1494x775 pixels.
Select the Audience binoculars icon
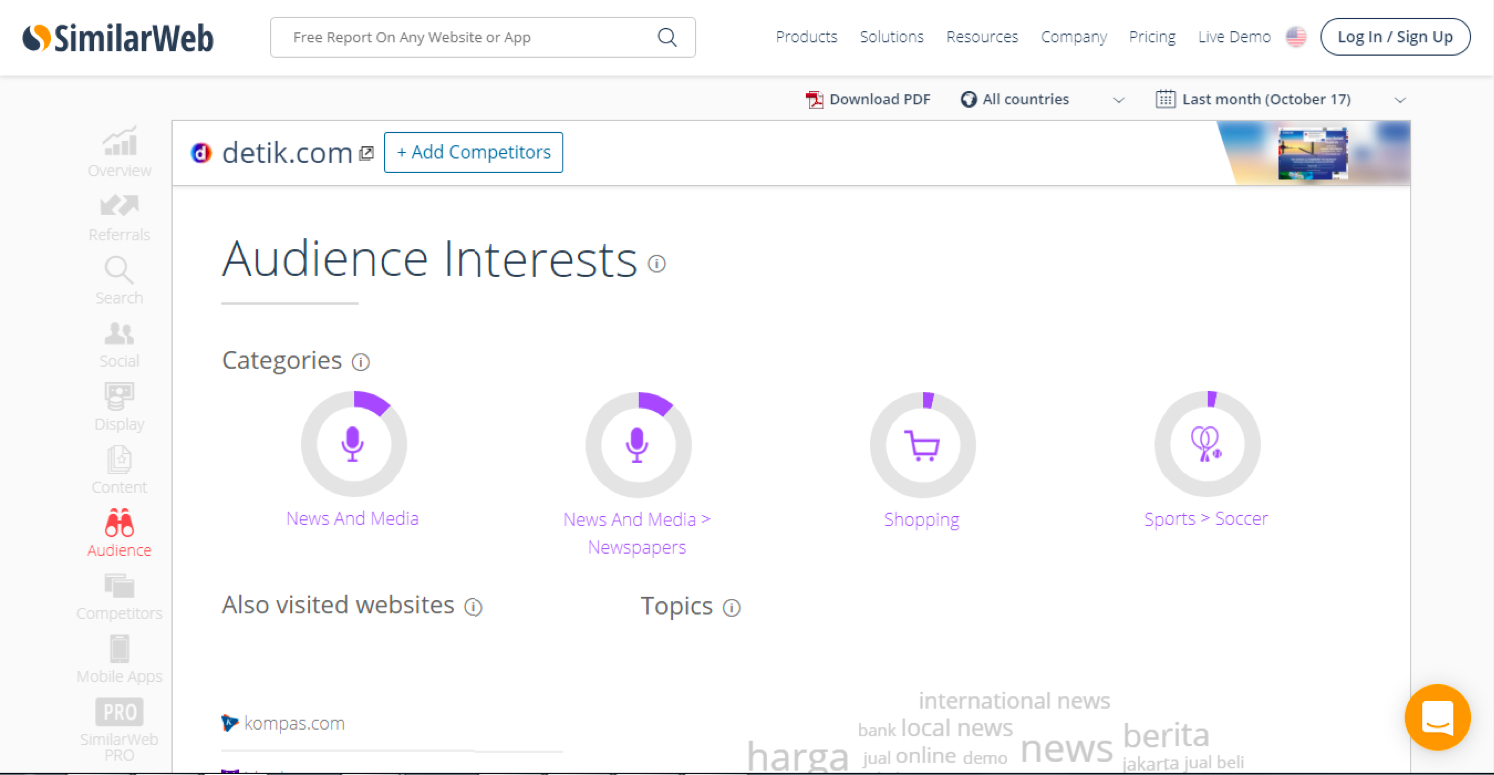[119, 522]
